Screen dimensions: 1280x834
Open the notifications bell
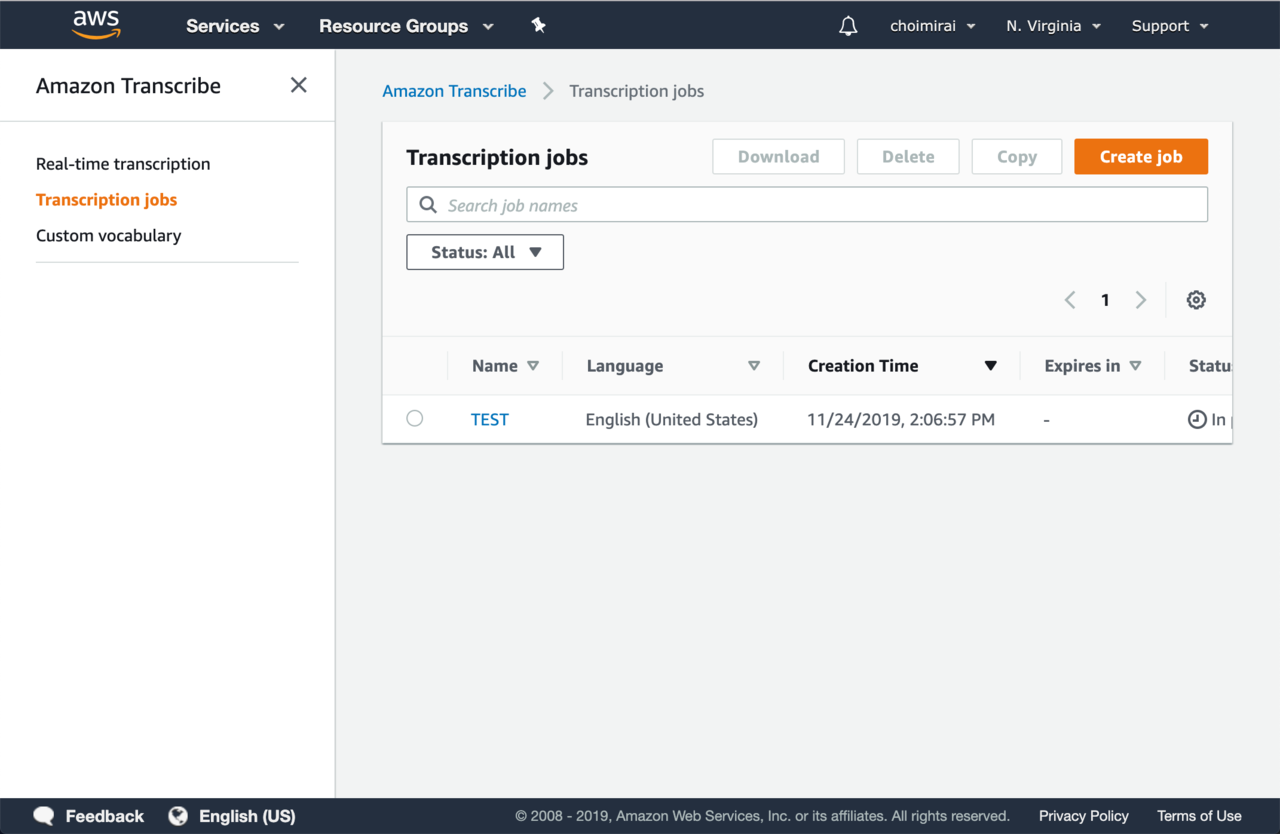(x=848, y=26)
